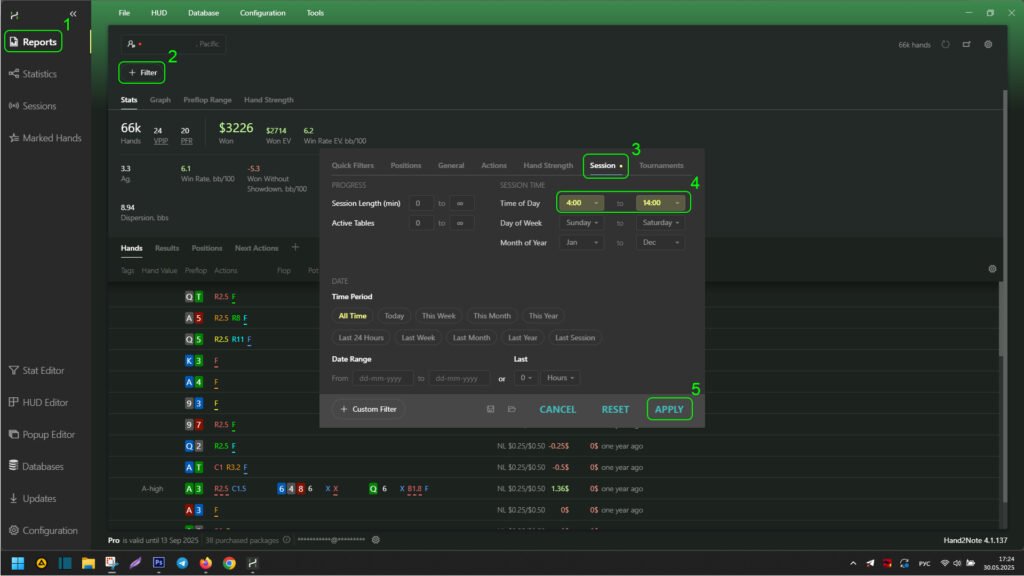Click the save filter icon in dialog
1024x576 pixels.
coord(491,409)
